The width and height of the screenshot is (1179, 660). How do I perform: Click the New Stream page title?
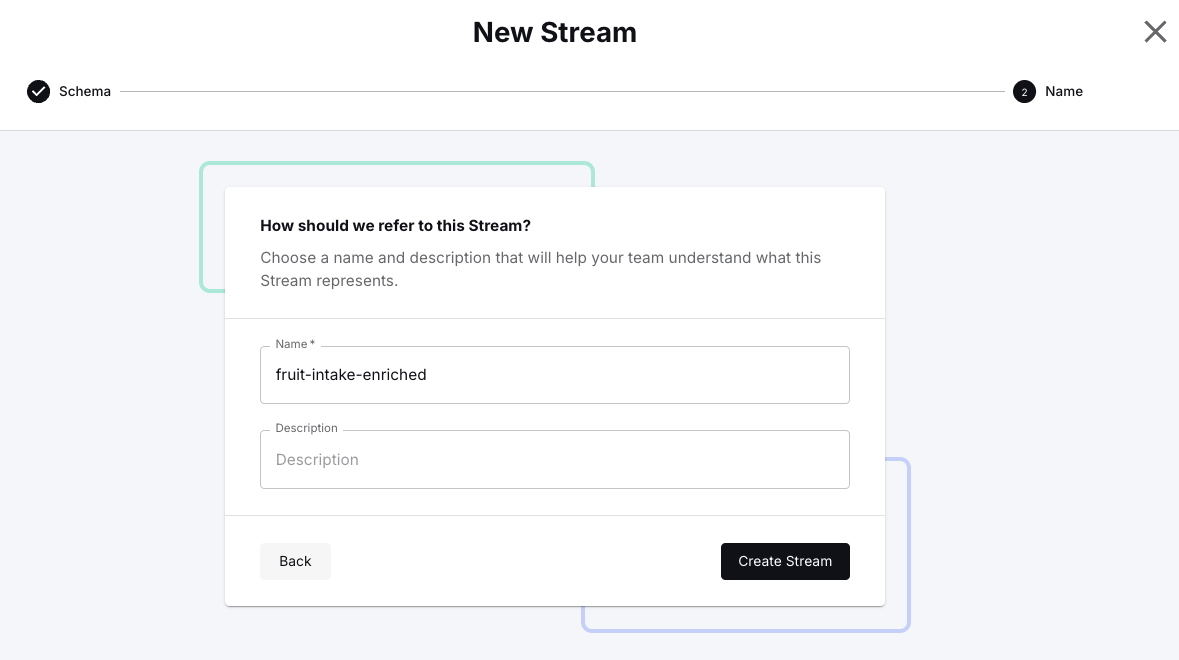point(555,32)
